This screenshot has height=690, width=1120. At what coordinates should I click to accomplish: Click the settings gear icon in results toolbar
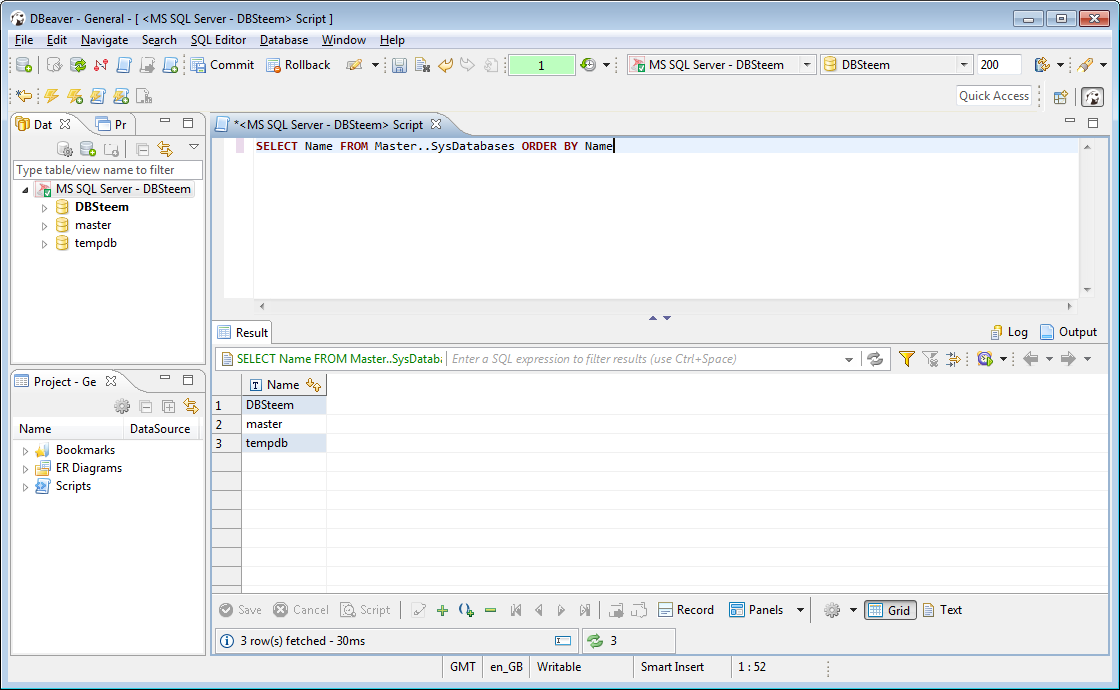[832, 610]
